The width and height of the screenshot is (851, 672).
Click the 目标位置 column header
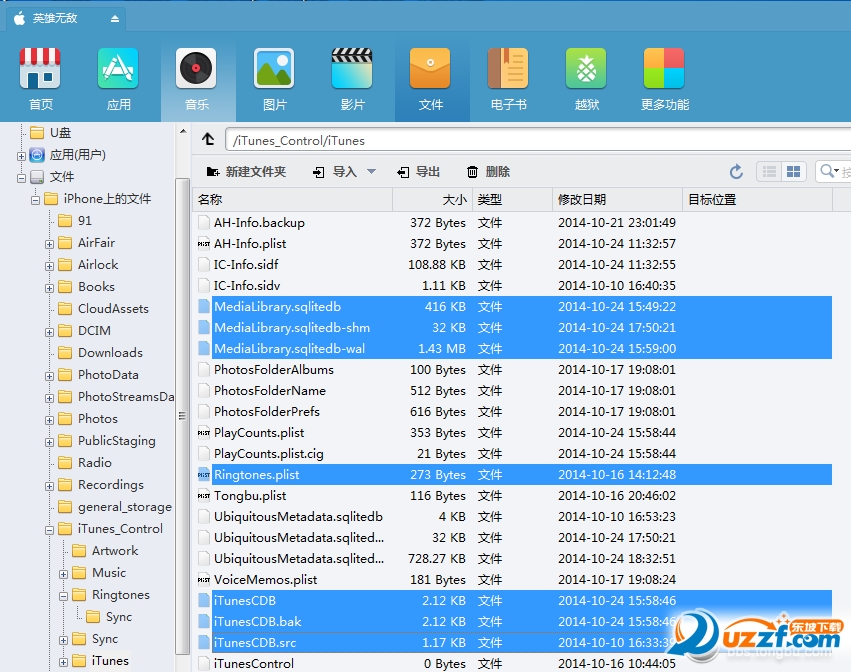[757, 200]
